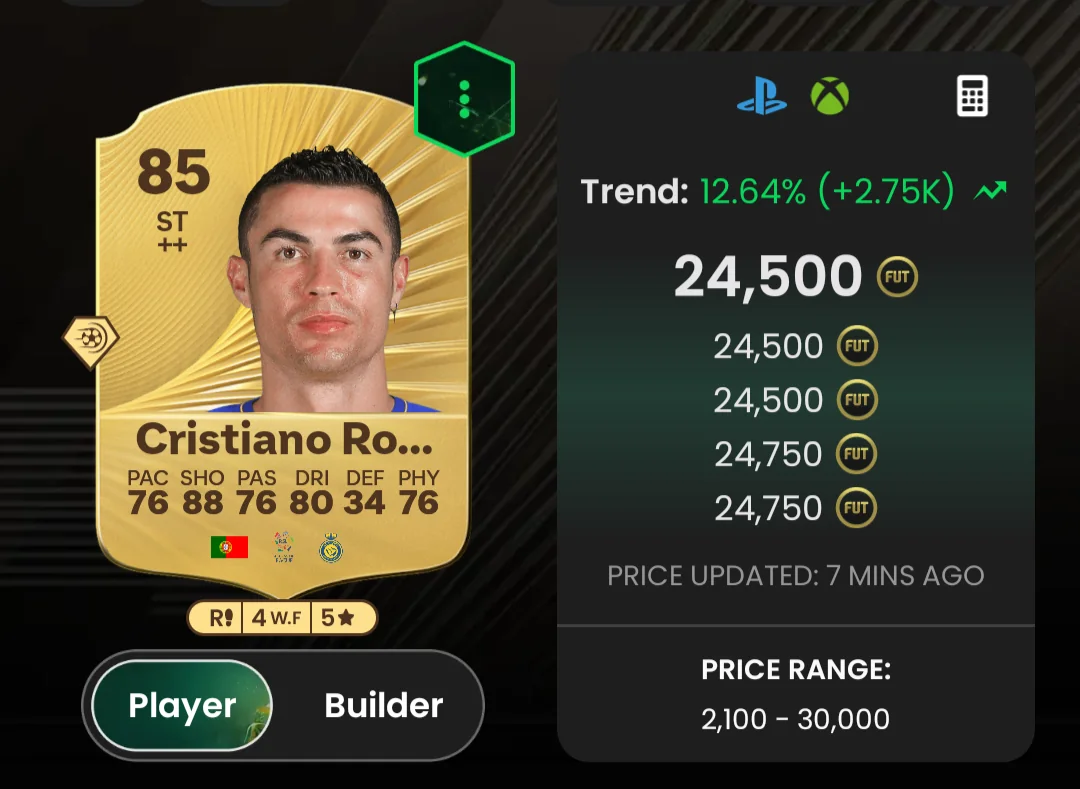Click the Al Nassr club badge
The width and height of the screenshot is (1080, 789).
(x=331, y=548)
